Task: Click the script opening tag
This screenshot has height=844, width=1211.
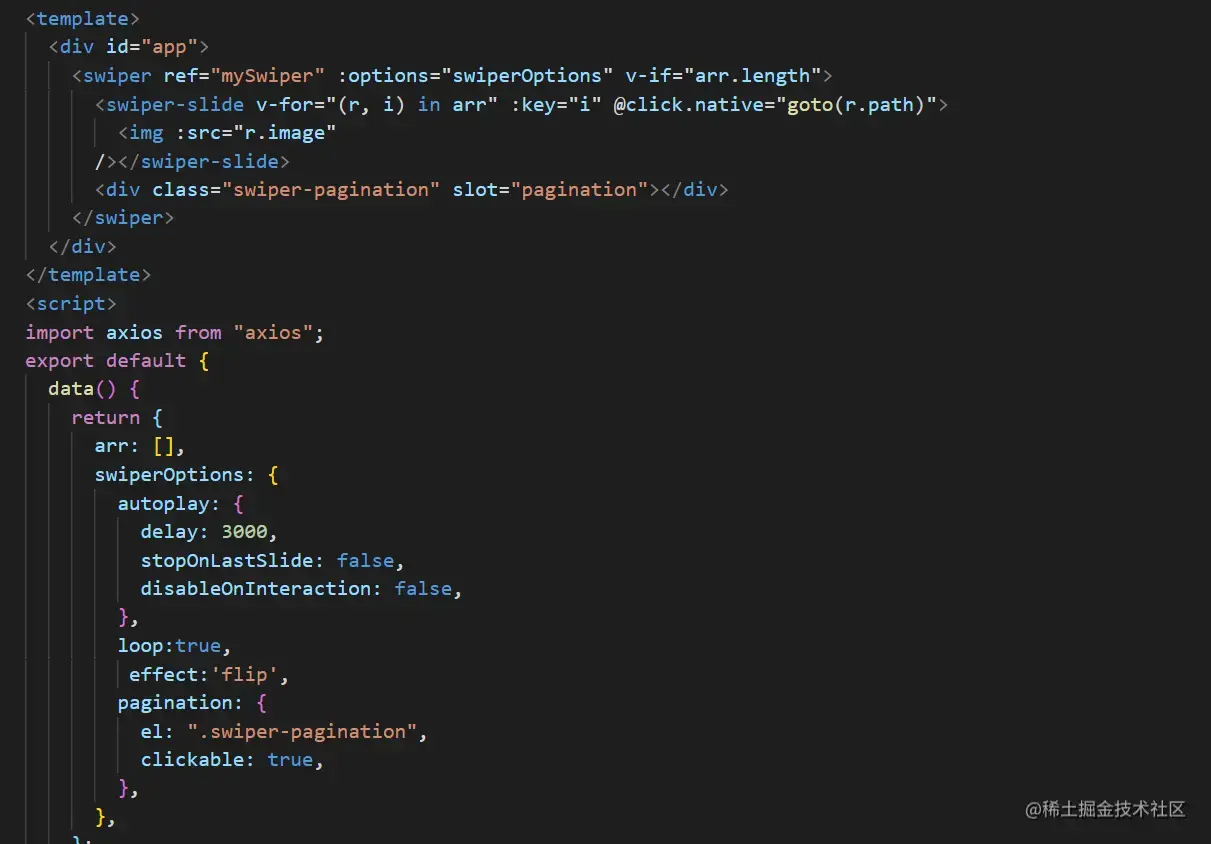Action: [x=71, y=304]
